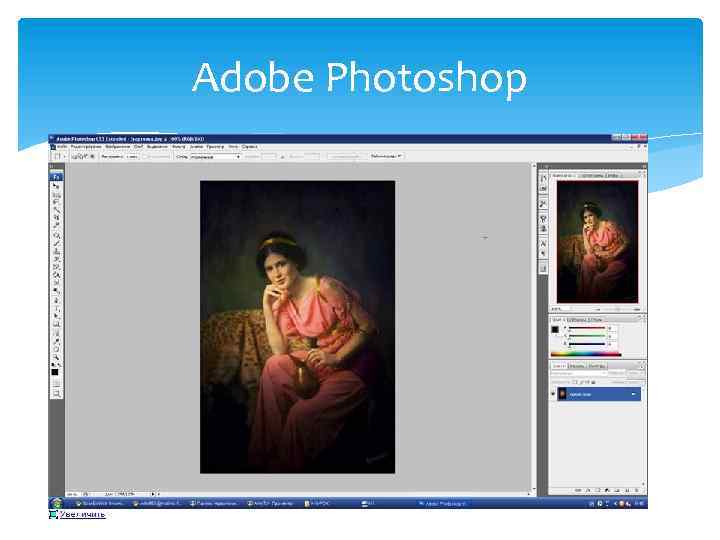Select the Hand tool
720x540 pixels.
pos(56,349)
